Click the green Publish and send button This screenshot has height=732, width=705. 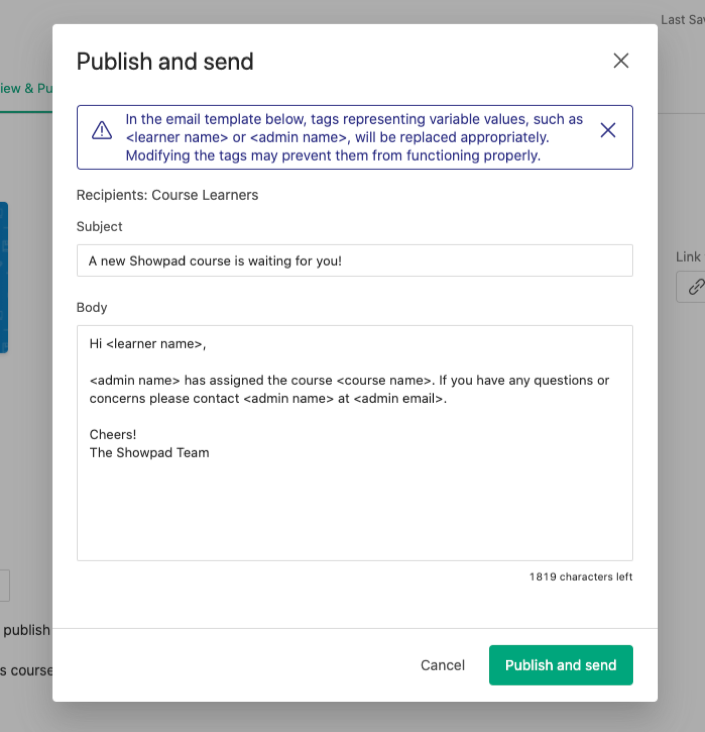tap(561, 665)
